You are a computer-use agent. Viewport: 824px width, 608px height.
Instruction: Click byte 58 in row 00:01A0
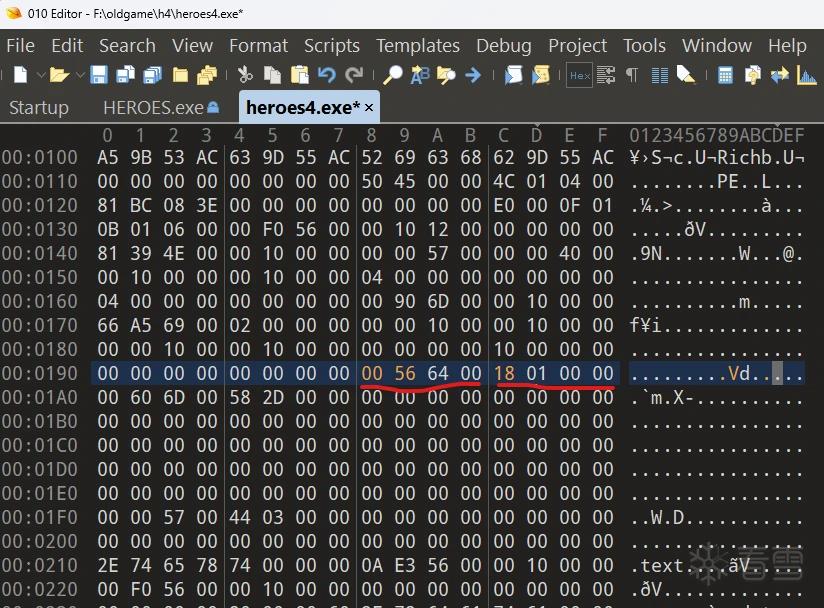(x=240, y=397)
